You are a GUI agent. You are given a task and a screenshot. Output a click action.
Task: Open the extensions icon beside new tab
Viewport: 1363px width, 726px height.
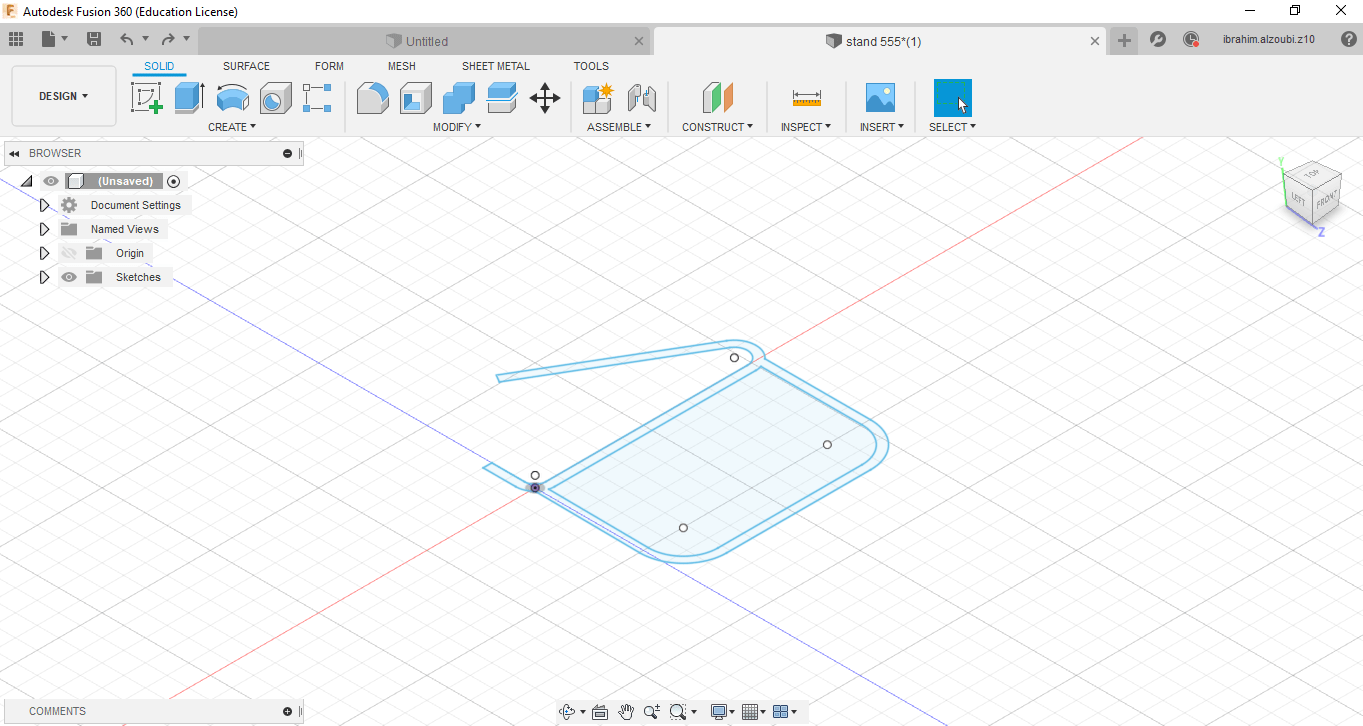click(x=1158, y=40)
